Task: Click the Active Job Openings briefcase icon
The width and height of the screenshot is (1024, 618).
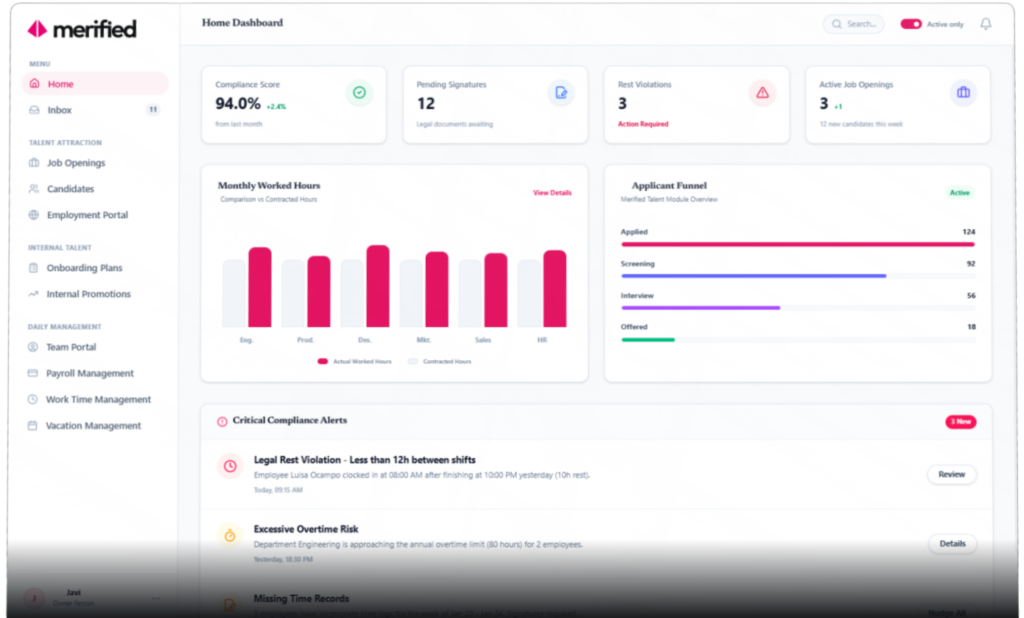Action: coord(963,93)
